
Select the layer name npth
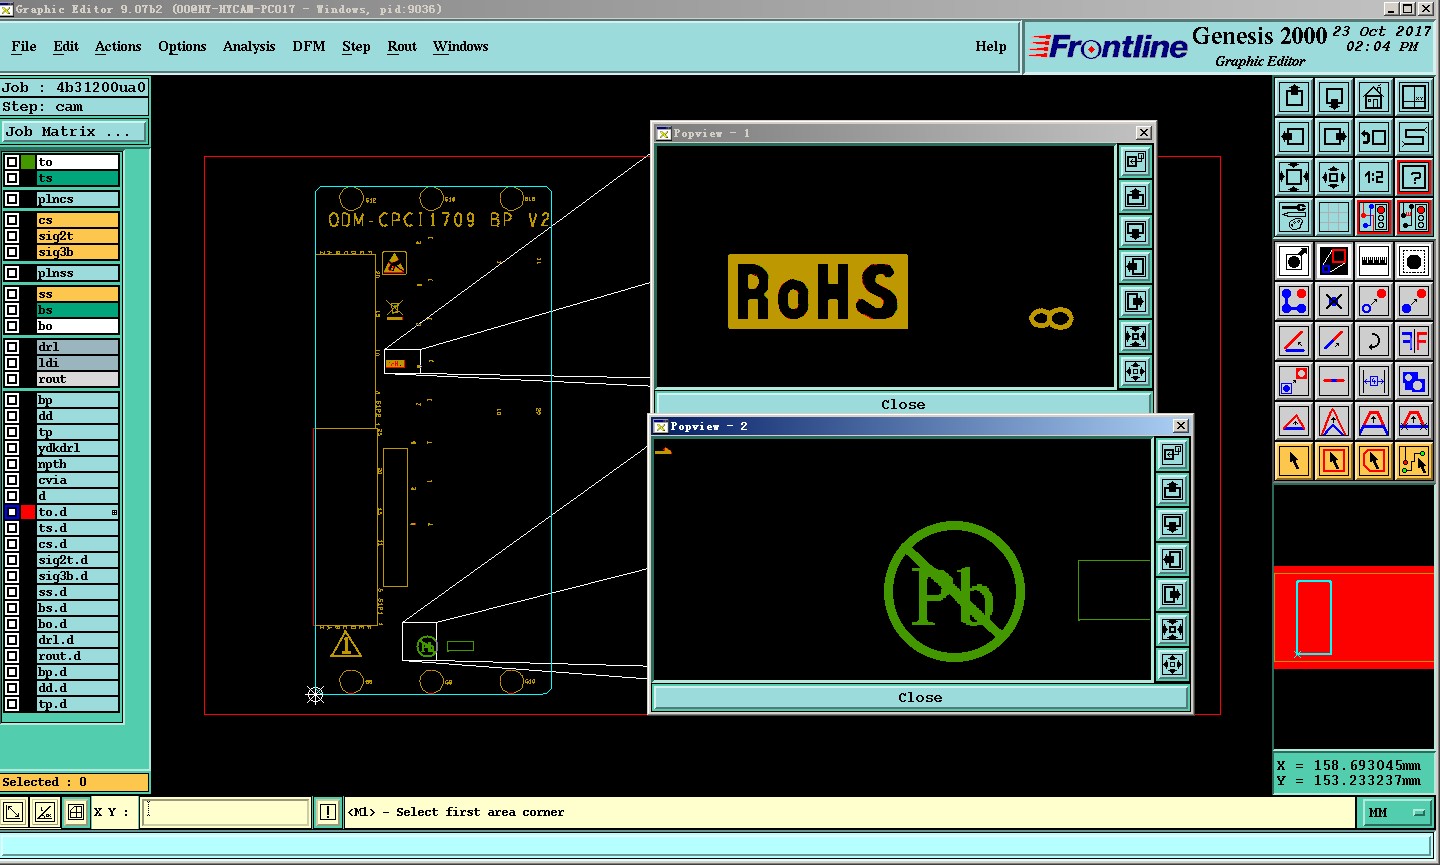[78, 464]
